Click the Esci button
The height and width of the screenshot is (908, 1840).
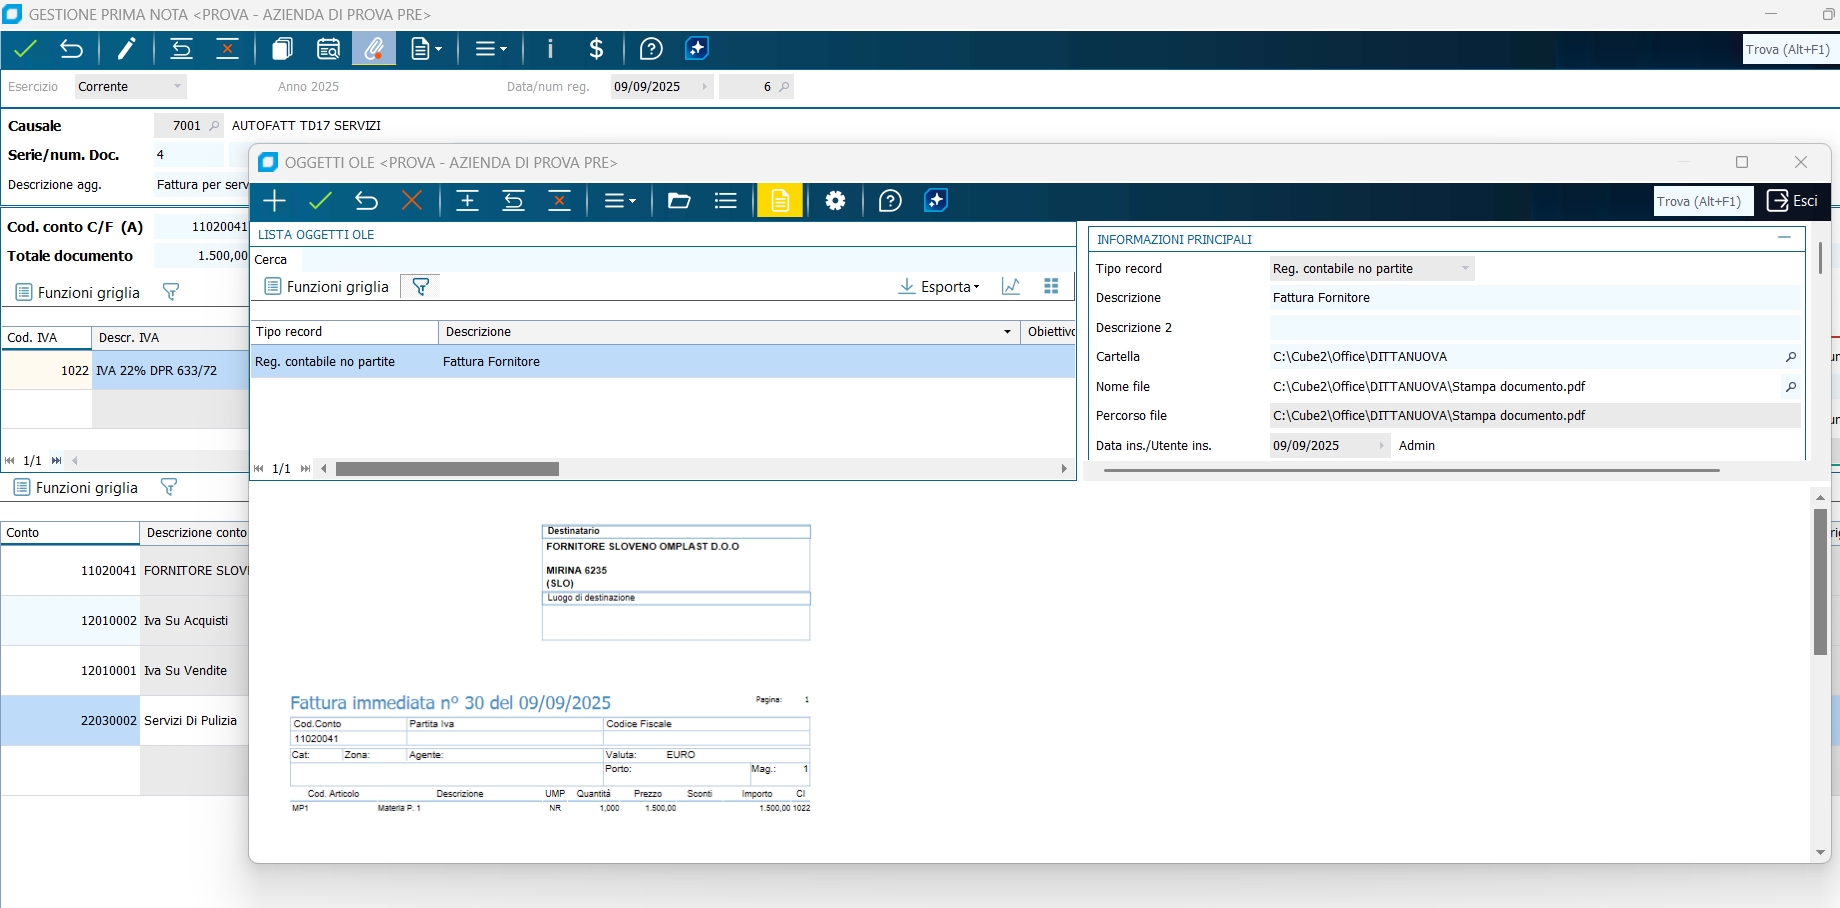[x=1792, y=201]
